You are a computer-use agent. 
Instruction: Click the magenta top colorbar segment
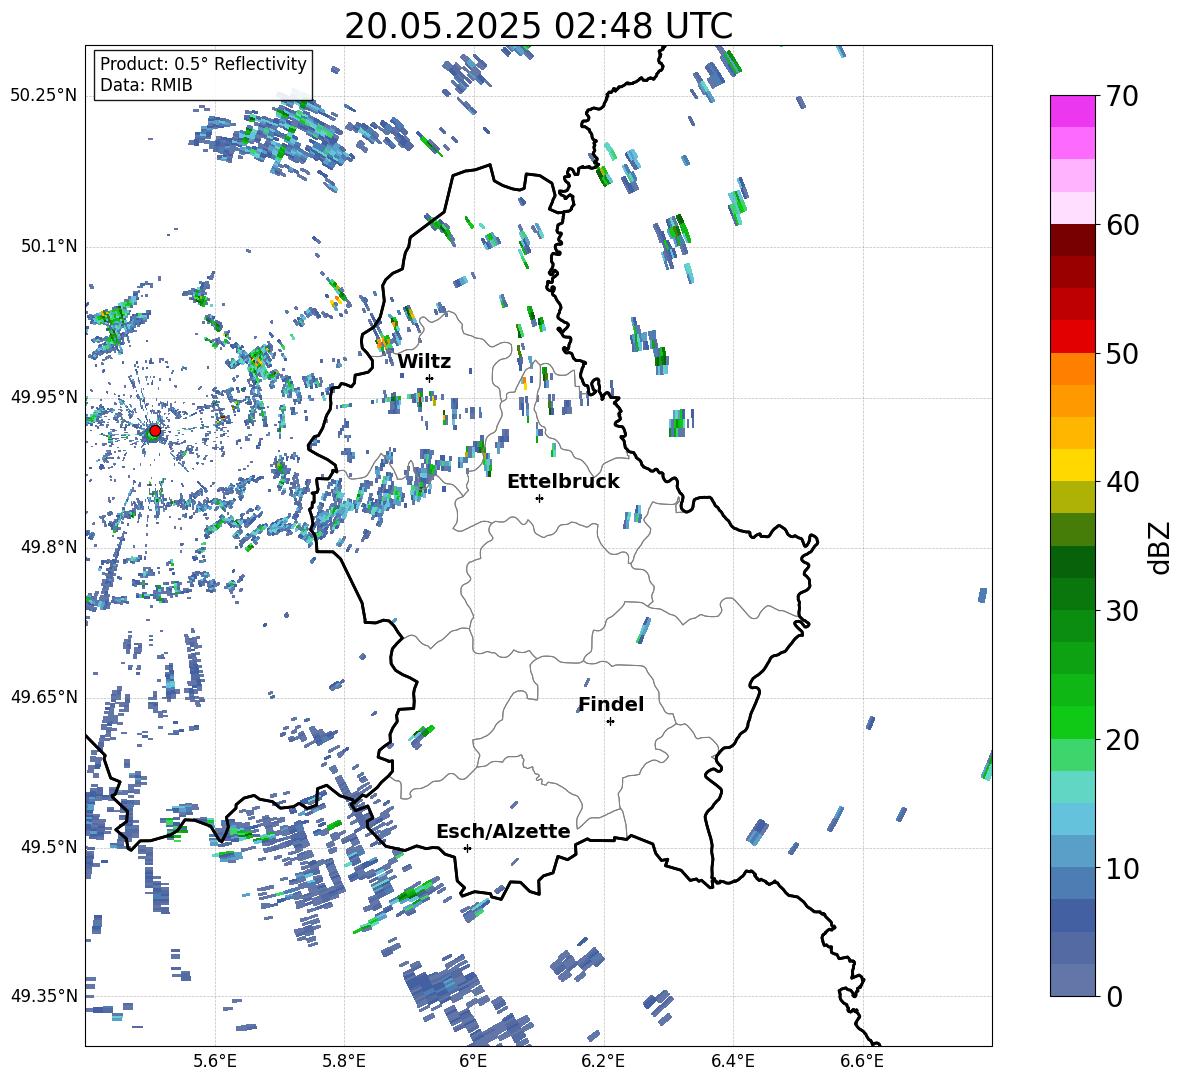coord(1072,111)
